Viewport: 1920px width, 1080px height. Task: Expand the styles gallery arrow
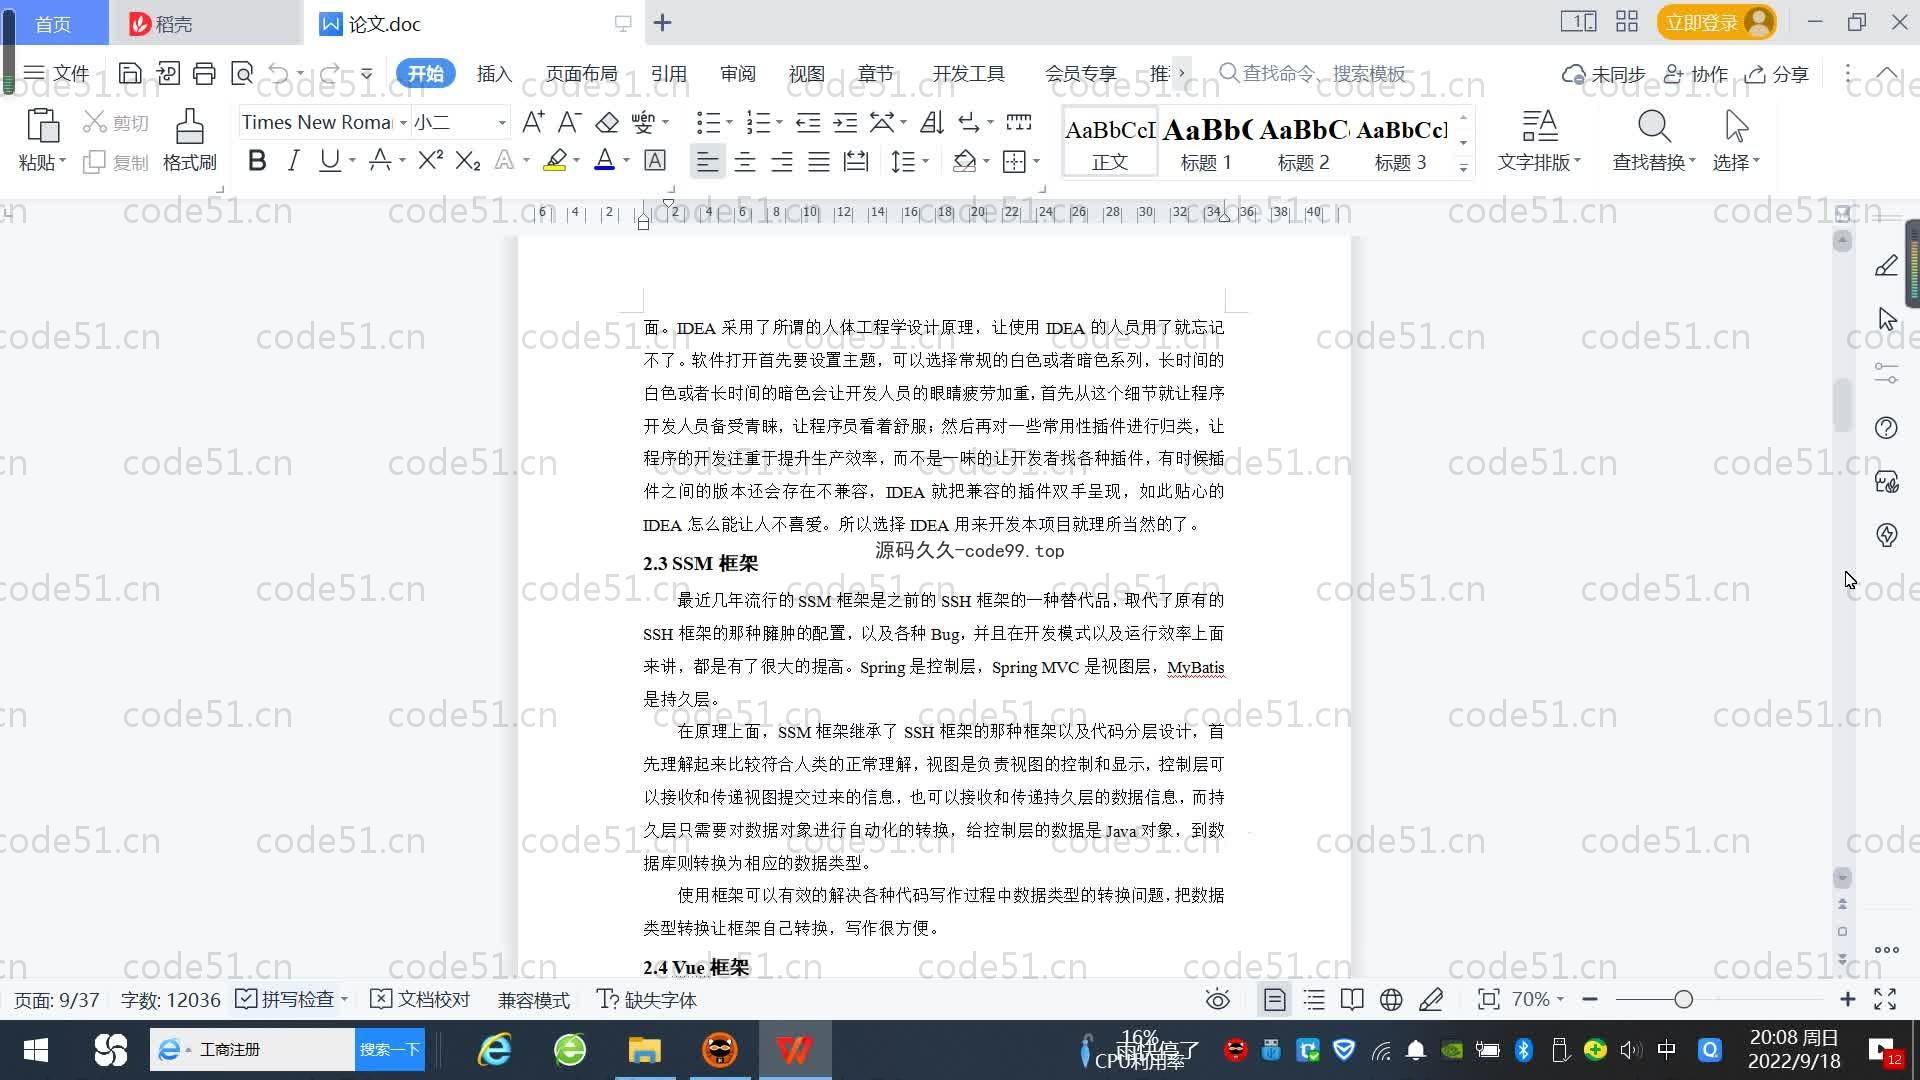[x=1463, y=168]
